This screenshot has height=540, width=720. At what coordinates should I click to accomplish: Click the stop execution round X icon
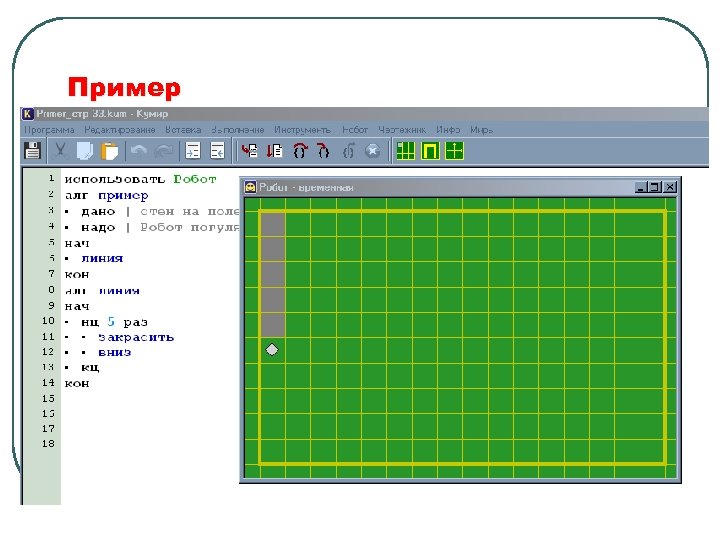pos(373,151)
